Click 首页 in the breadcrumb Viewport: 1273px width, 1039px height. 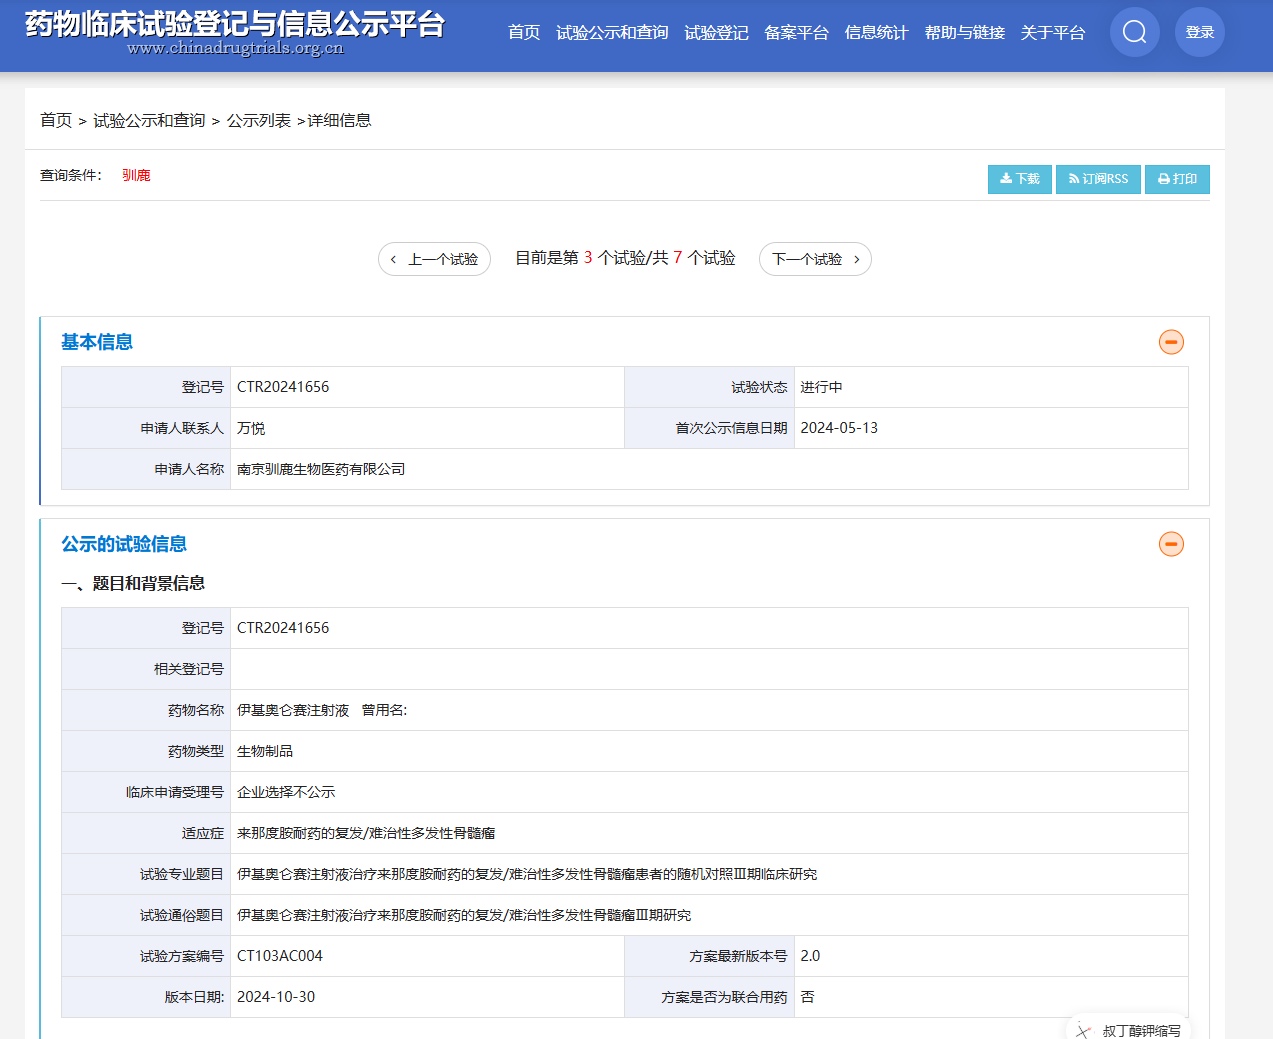[56, 120]
